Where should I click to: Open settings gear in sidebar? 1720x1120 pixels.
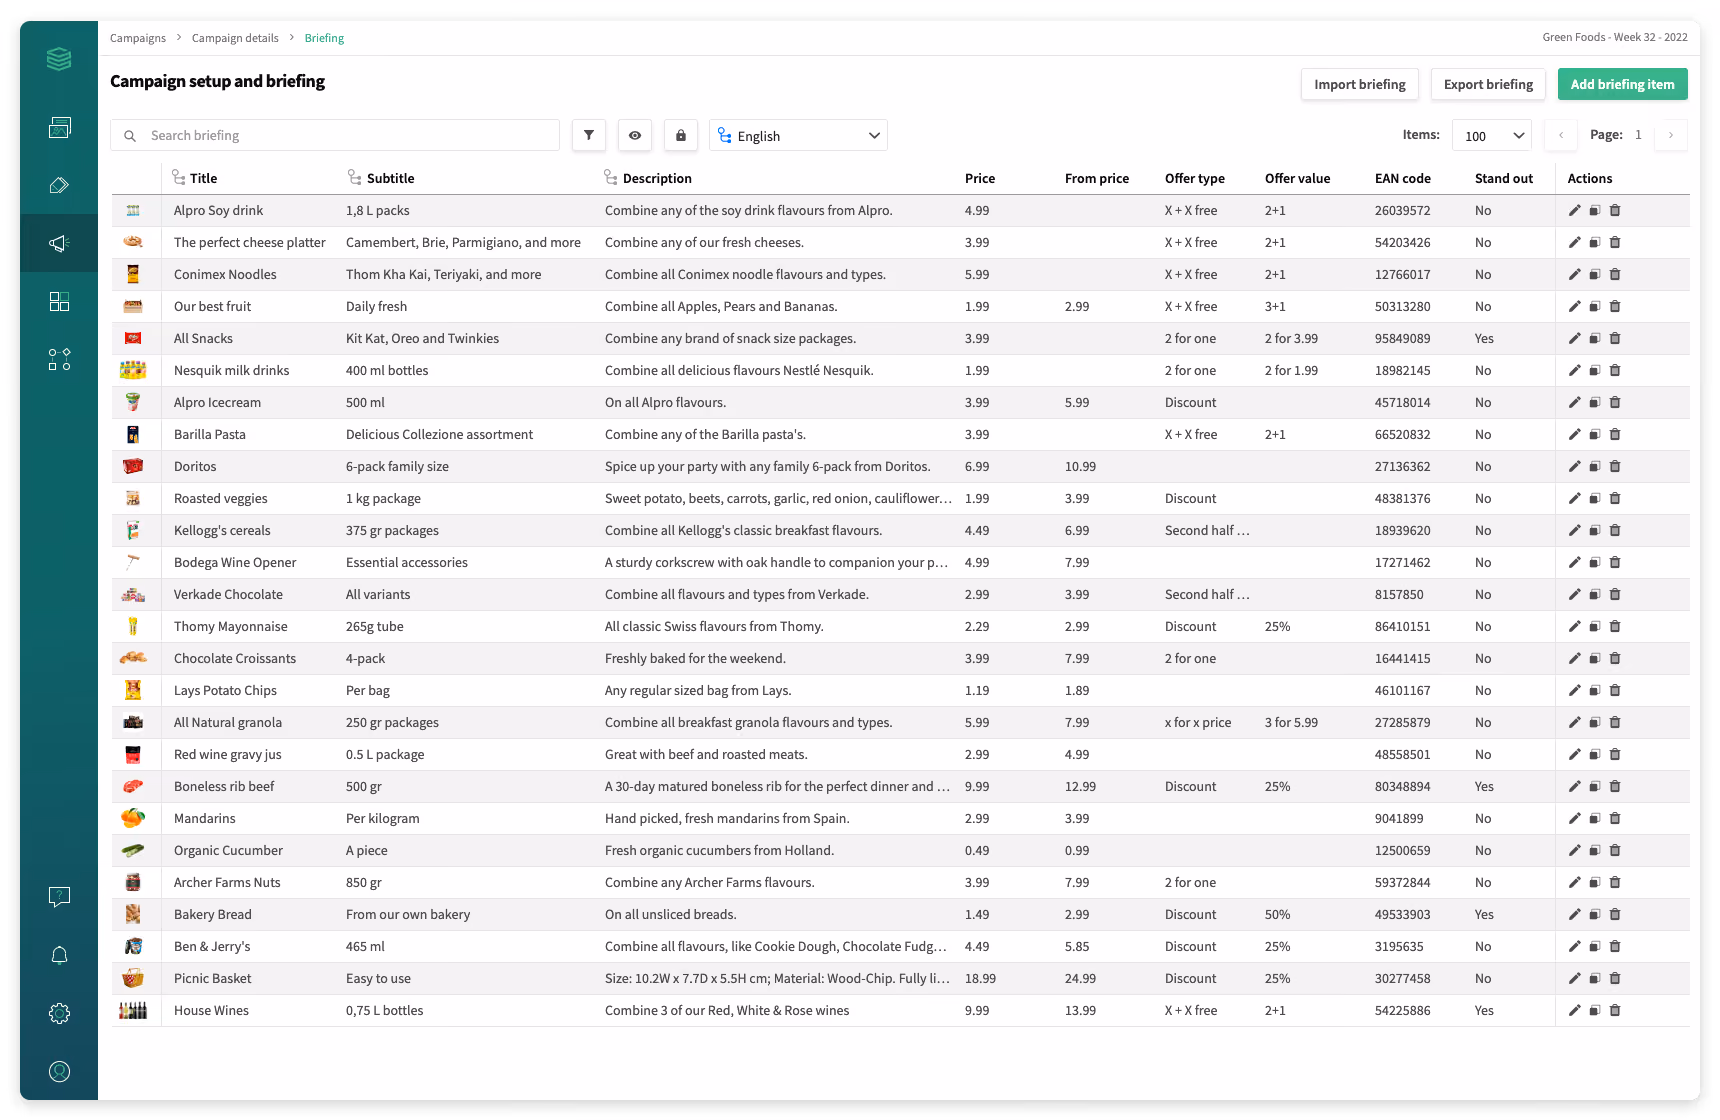click(59, 1013)
